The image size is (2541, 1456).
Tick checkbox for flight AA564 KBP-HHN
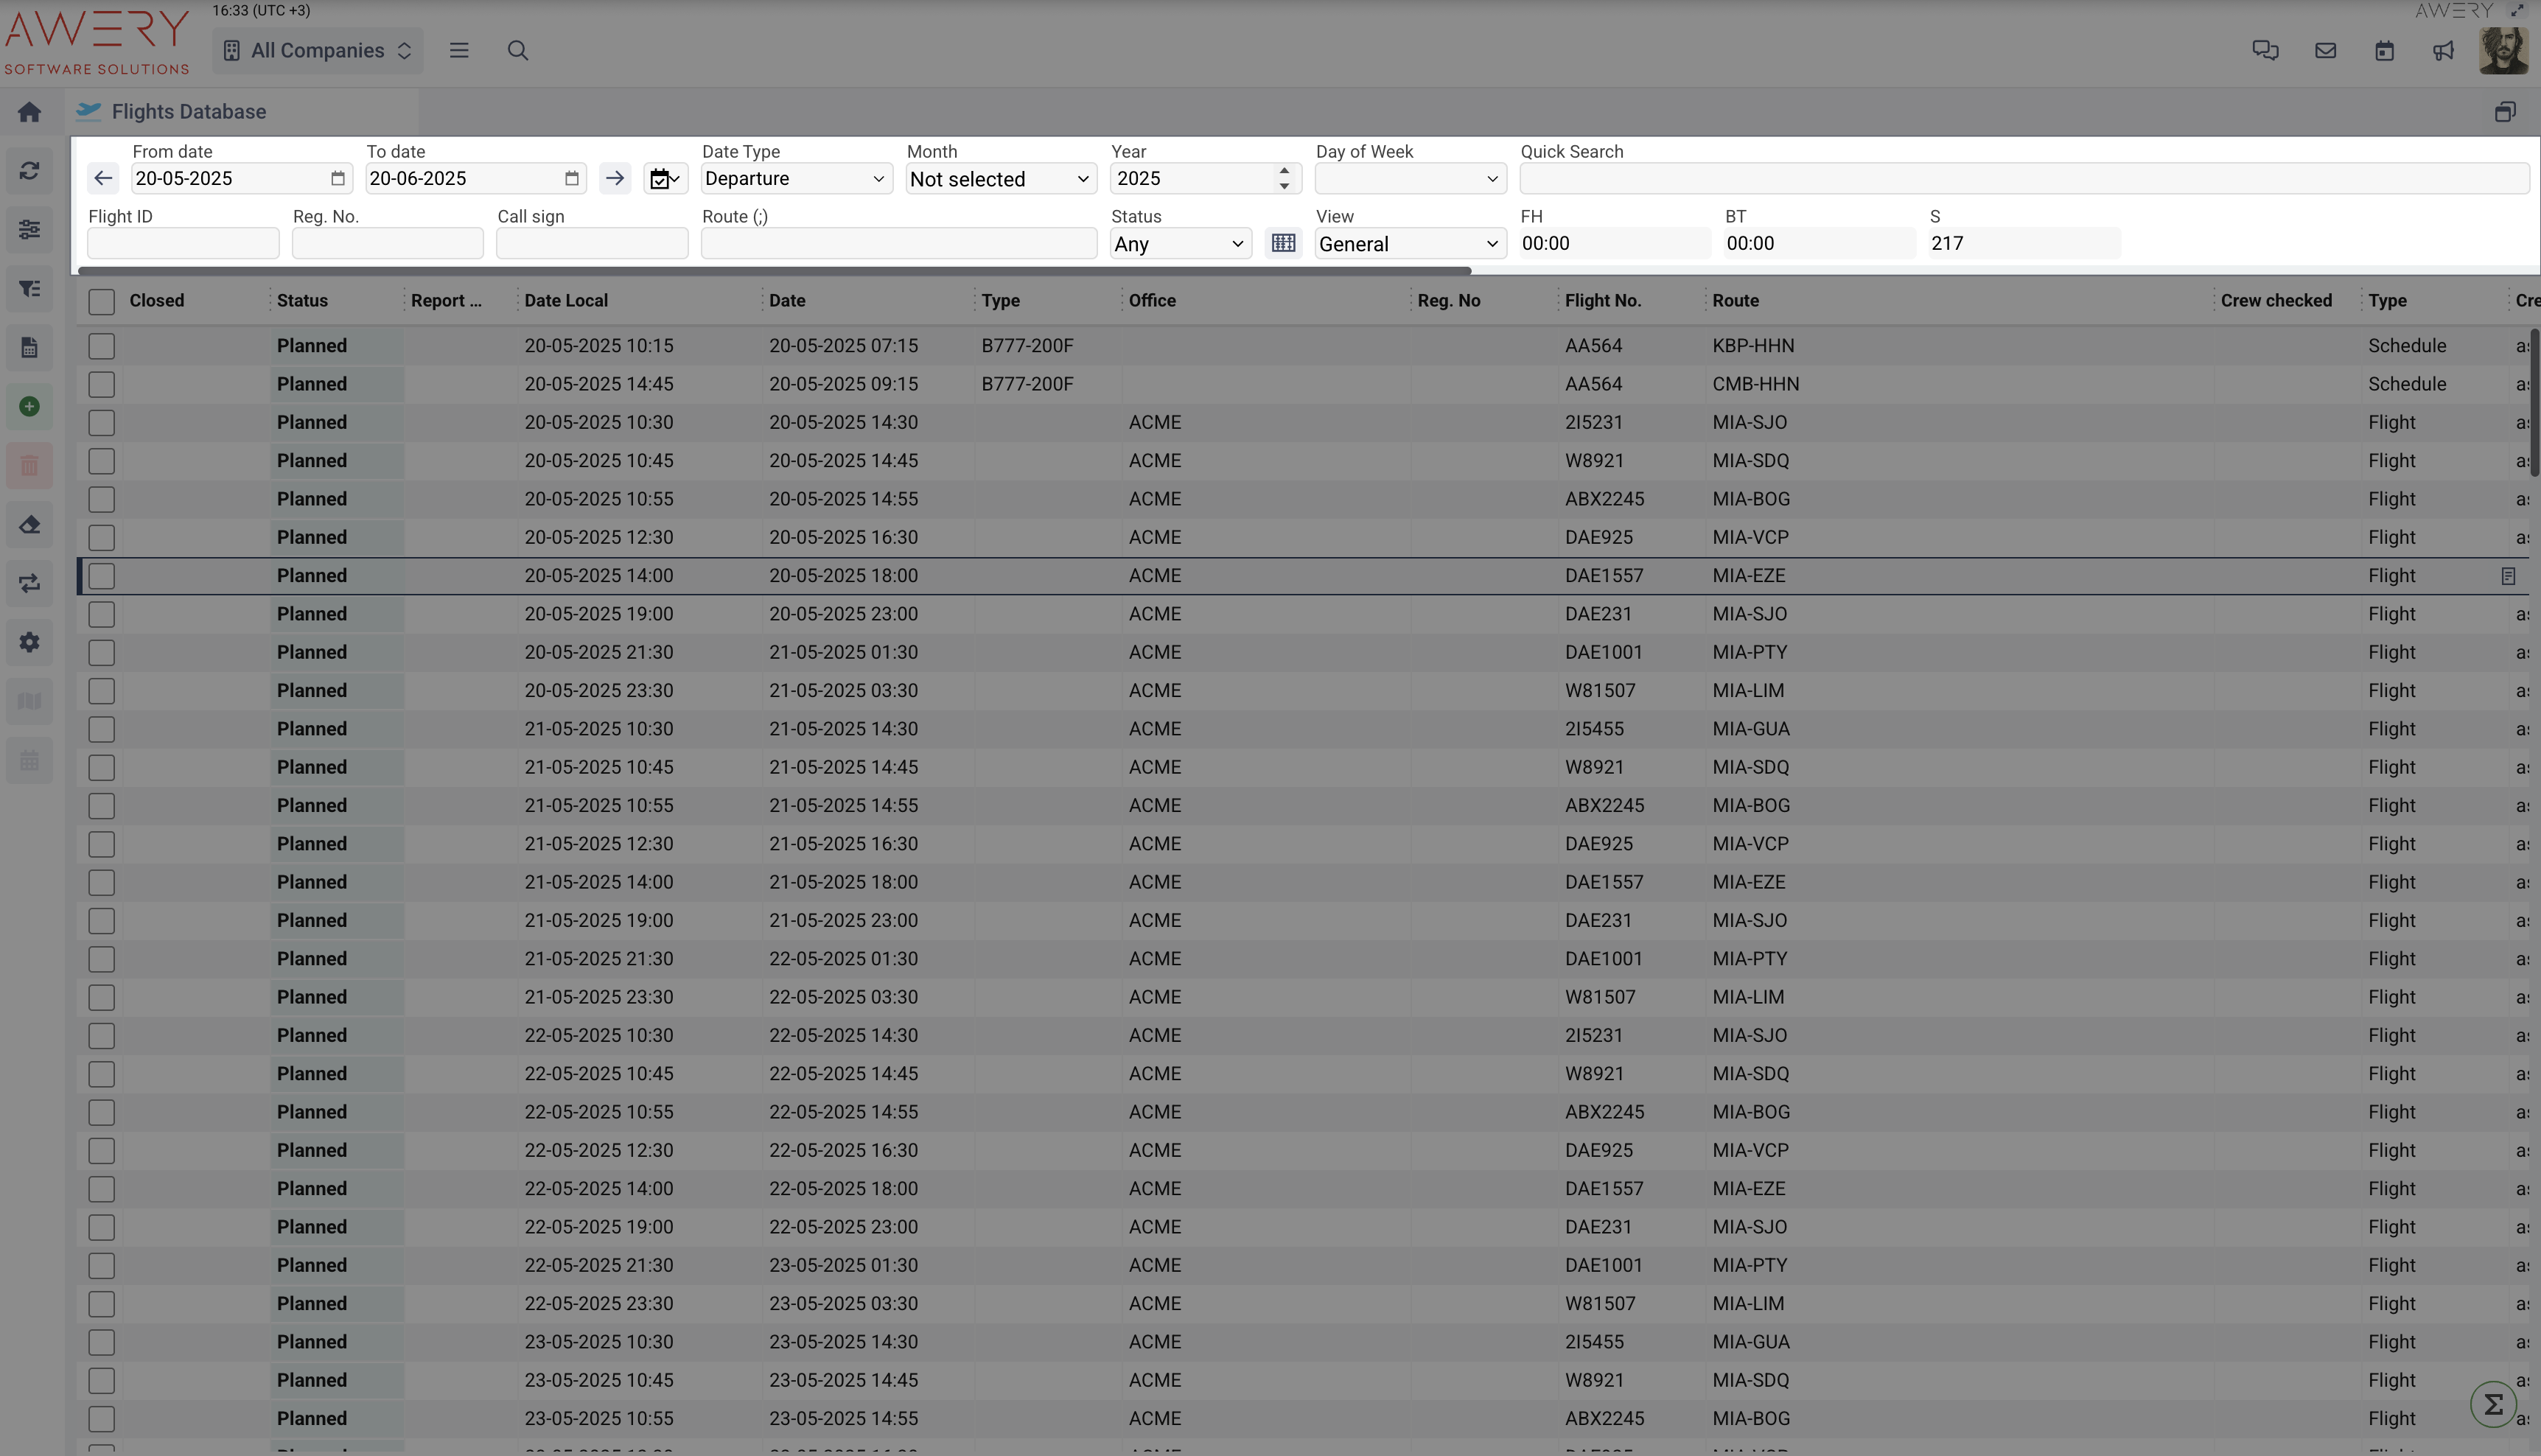(x=101, y=346)
